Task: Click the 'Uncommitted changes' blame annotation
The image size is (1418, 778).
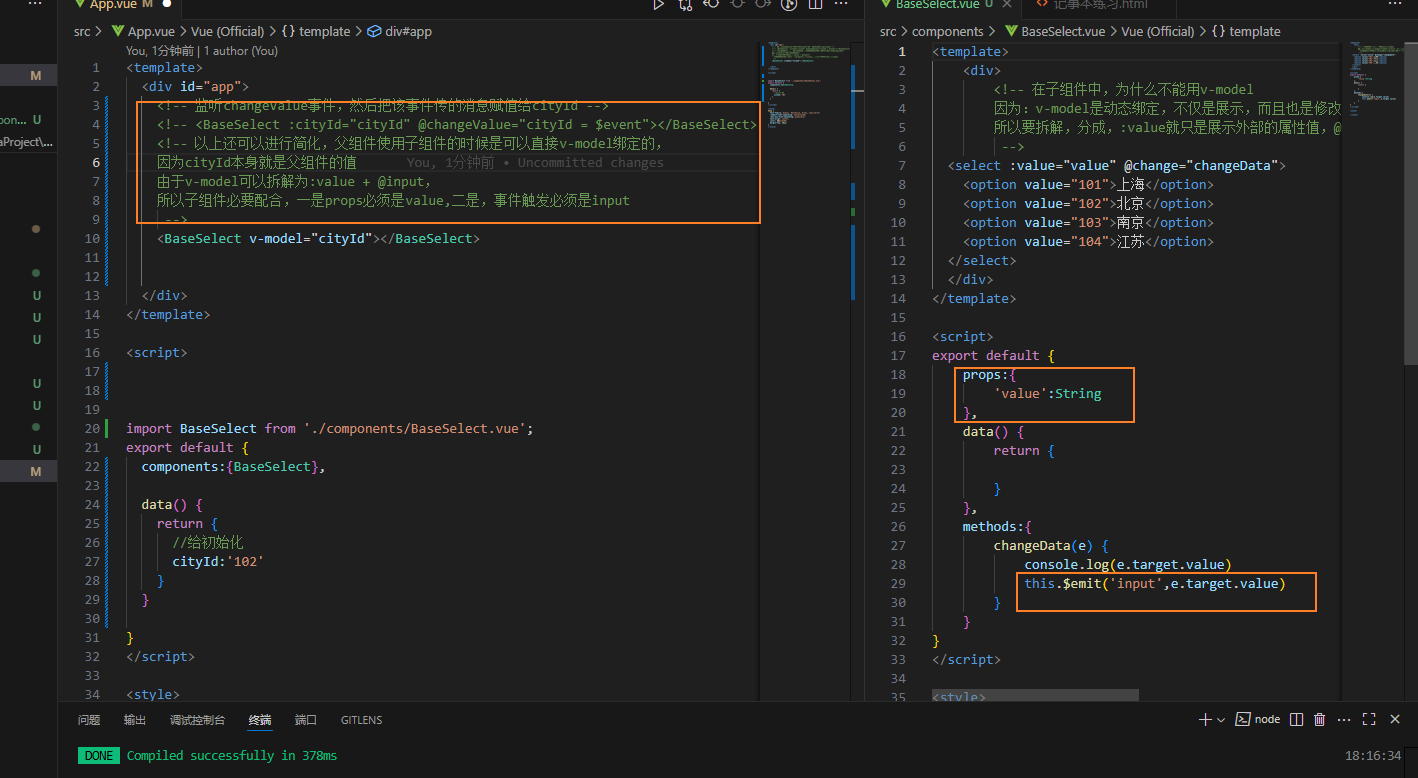Action: click(x=590, y=162)
